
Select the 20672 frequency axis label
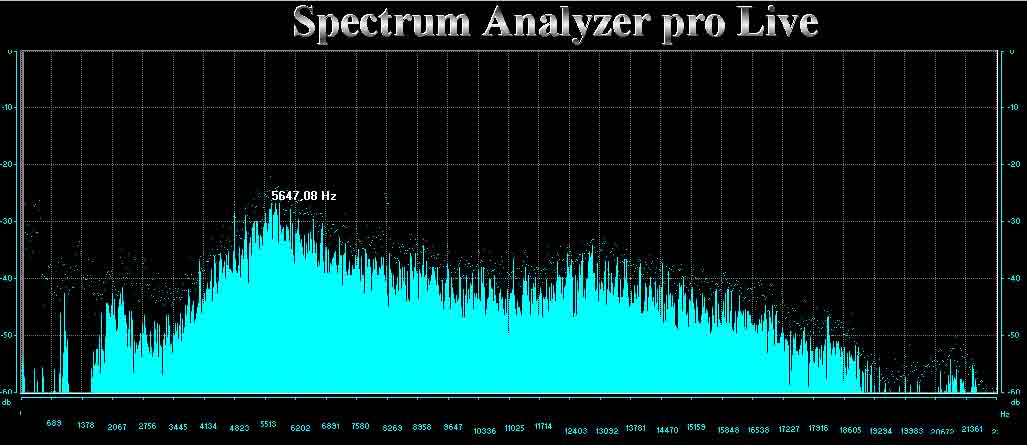click(942, 431)
